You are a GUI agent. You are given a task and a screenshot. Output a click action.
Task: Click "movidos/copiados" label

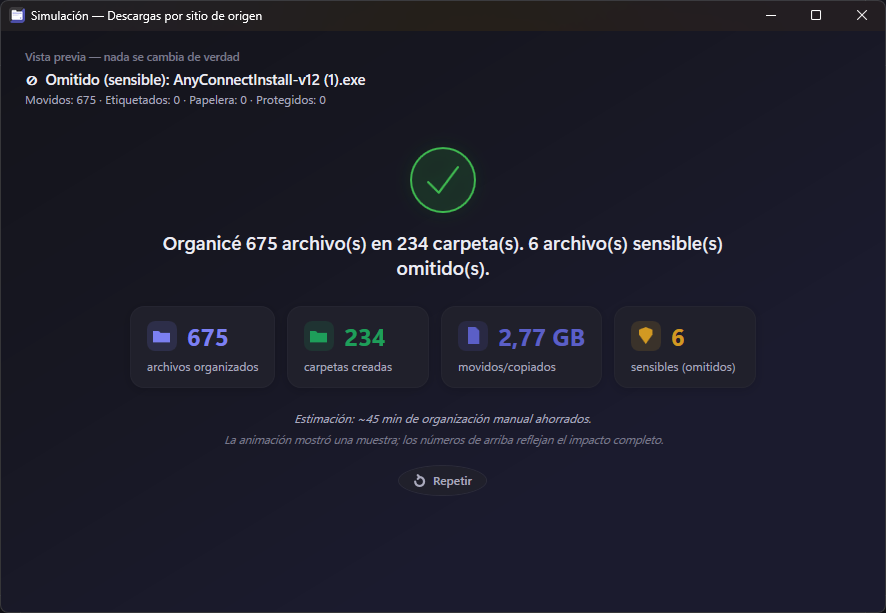point(507,367)
